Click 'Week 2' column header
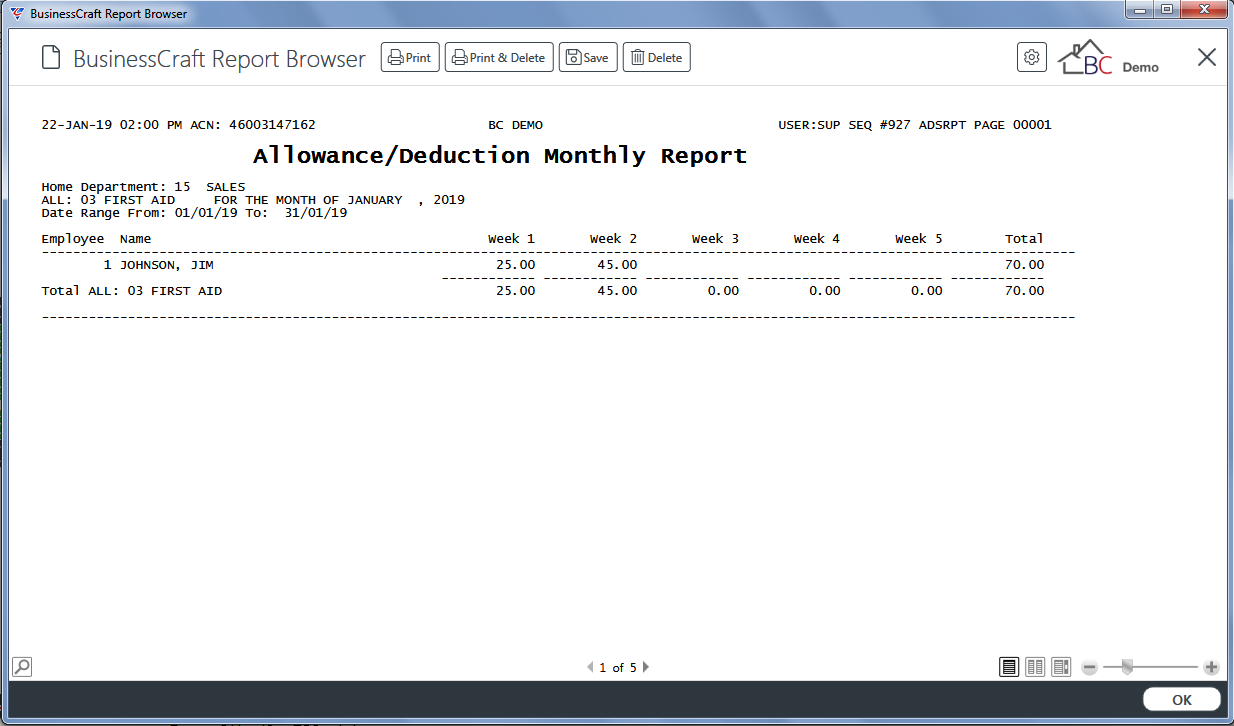Screen dimensions: 1234x726 point(613,239)
